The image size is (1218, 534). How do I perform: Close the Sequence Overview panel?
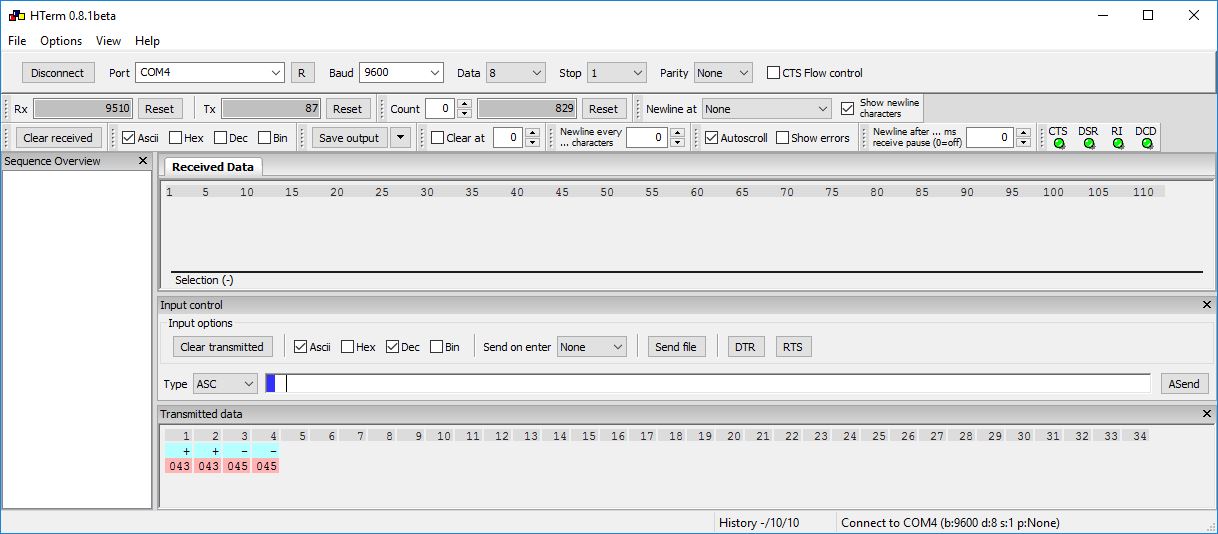(x=142, y=161)
